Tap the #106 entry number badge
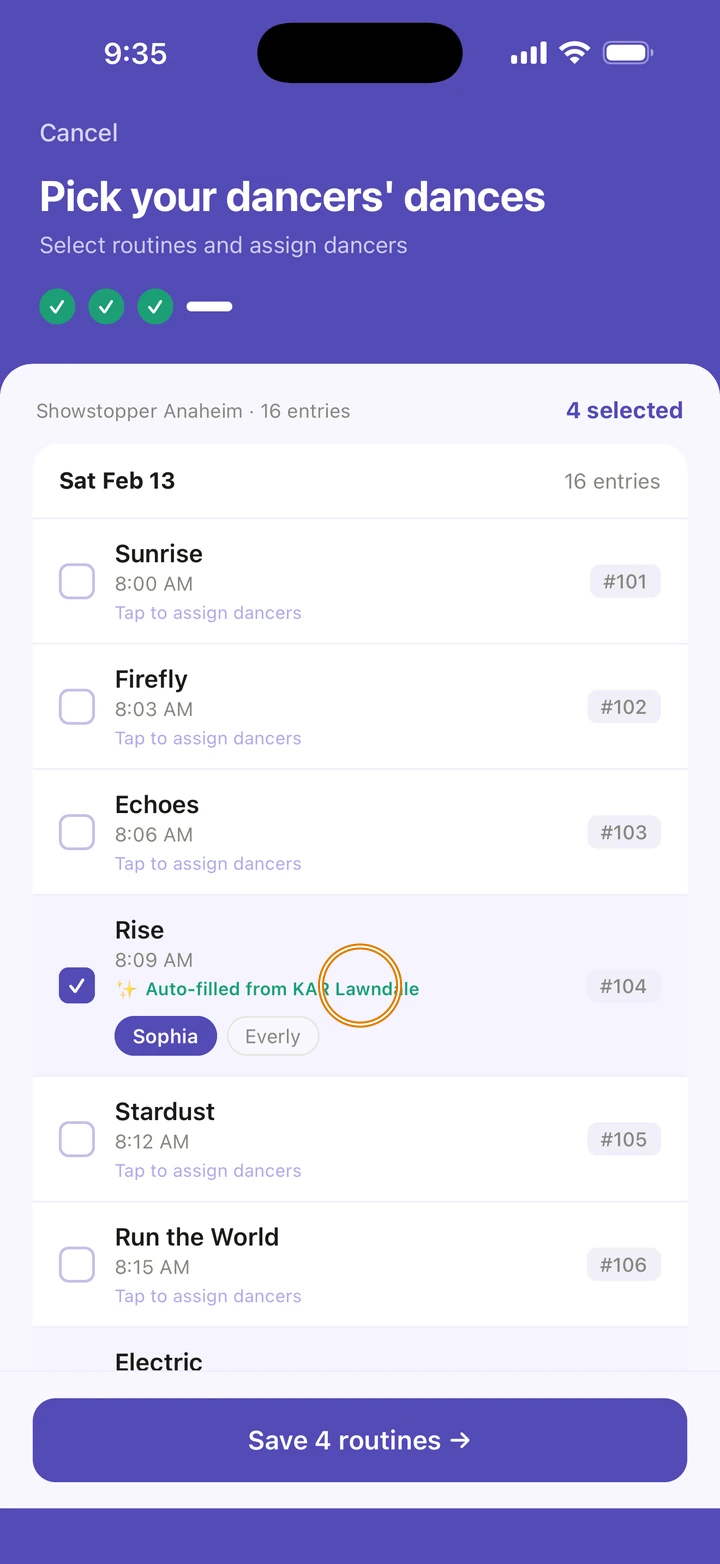The image size is (720, 1564). pyautogui.click(x=623, y=1265)
